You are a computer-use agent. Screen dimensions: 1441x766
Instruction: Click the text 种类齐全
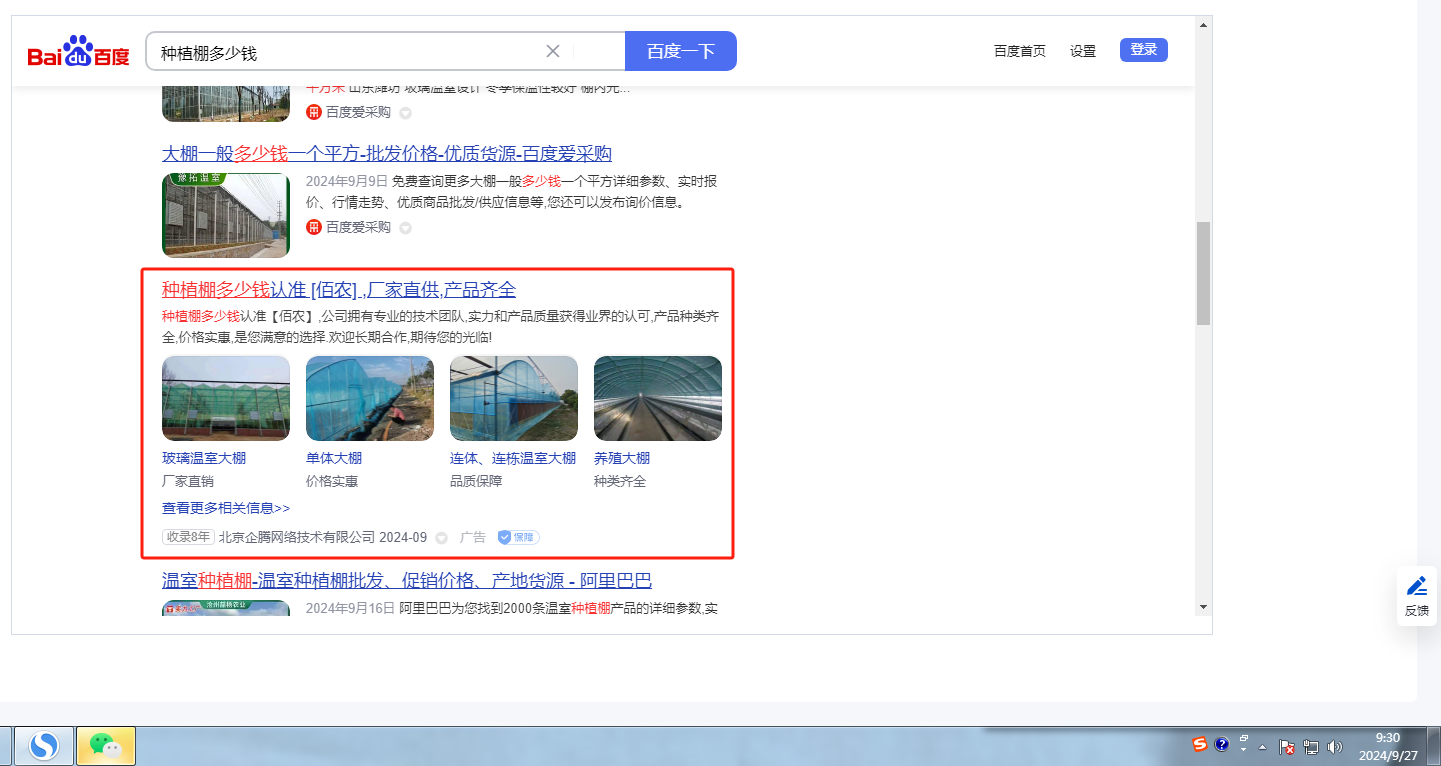[x=620, y=481]
